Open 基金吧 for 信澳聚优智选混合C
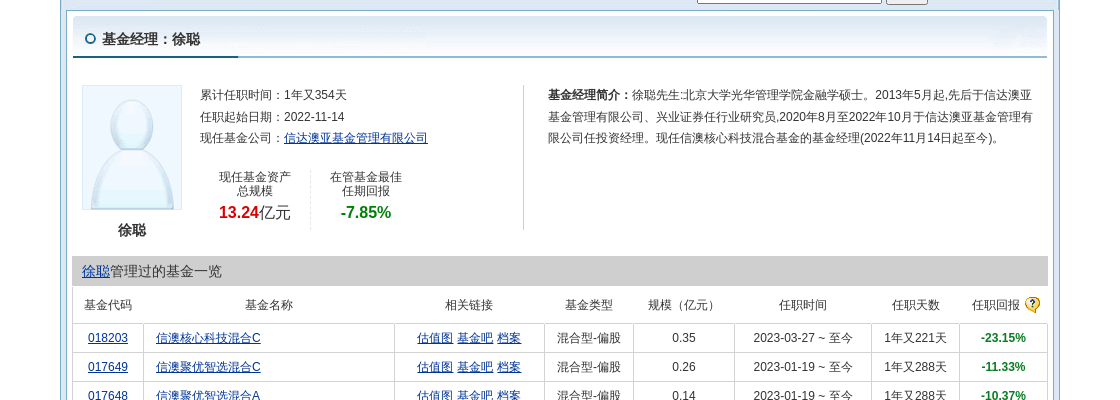This screenshot has height=400, width=1120. coord(475,367)
